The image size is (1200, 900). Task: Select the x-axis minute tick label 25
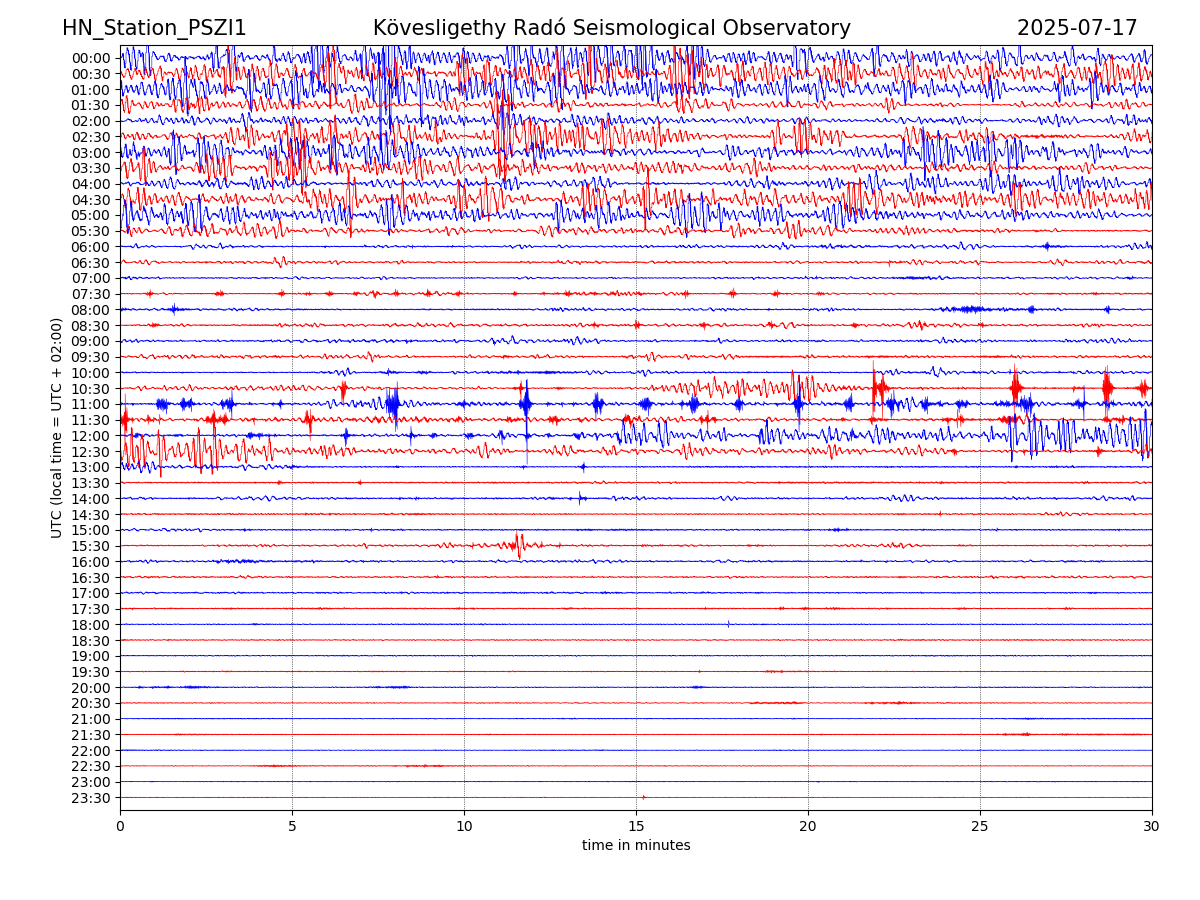coord(980,827)
